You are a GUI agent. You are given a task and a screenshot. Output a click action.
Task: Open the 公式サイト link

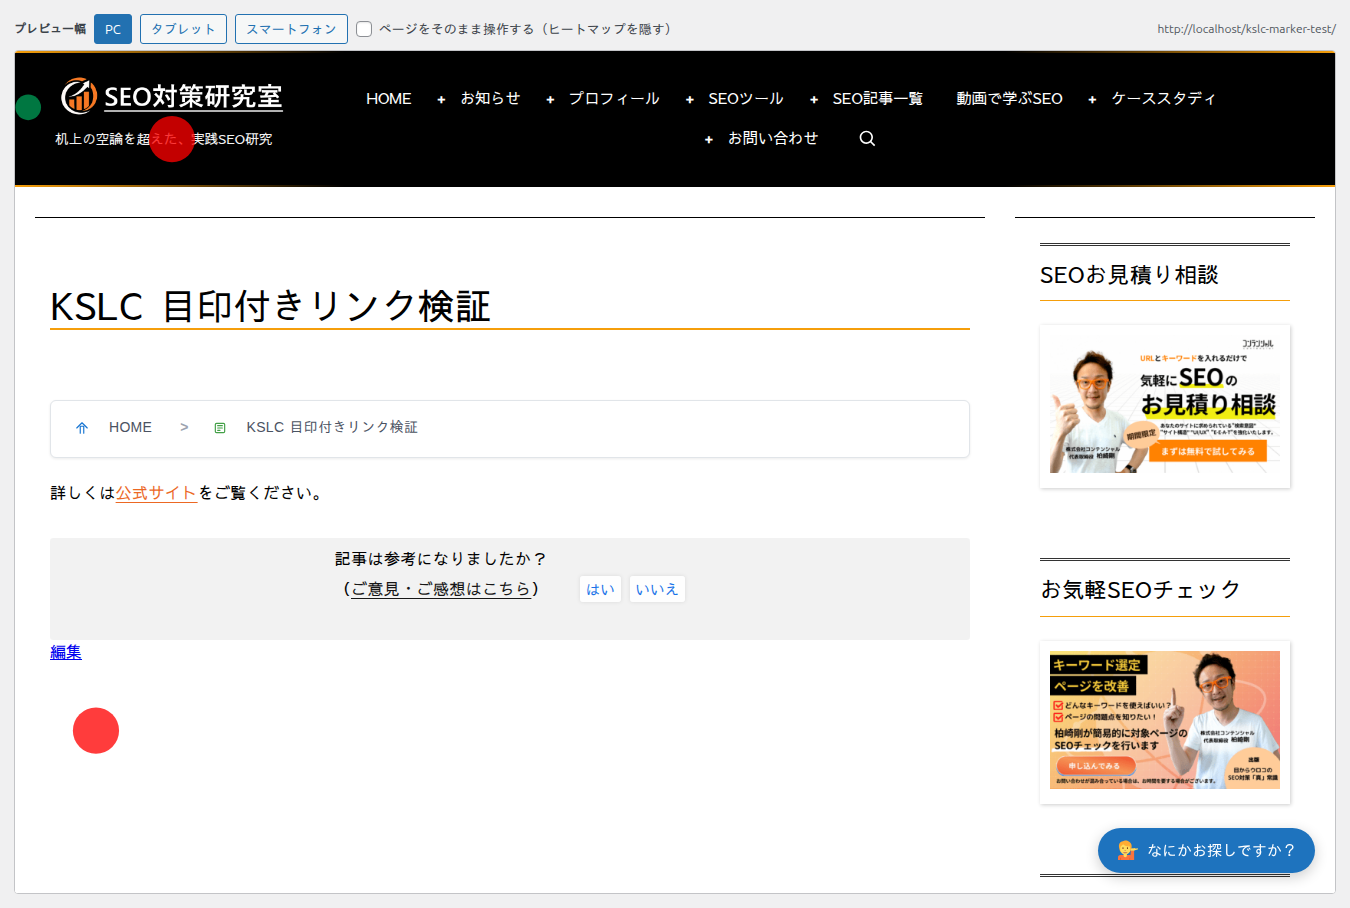tap(156, 493)
